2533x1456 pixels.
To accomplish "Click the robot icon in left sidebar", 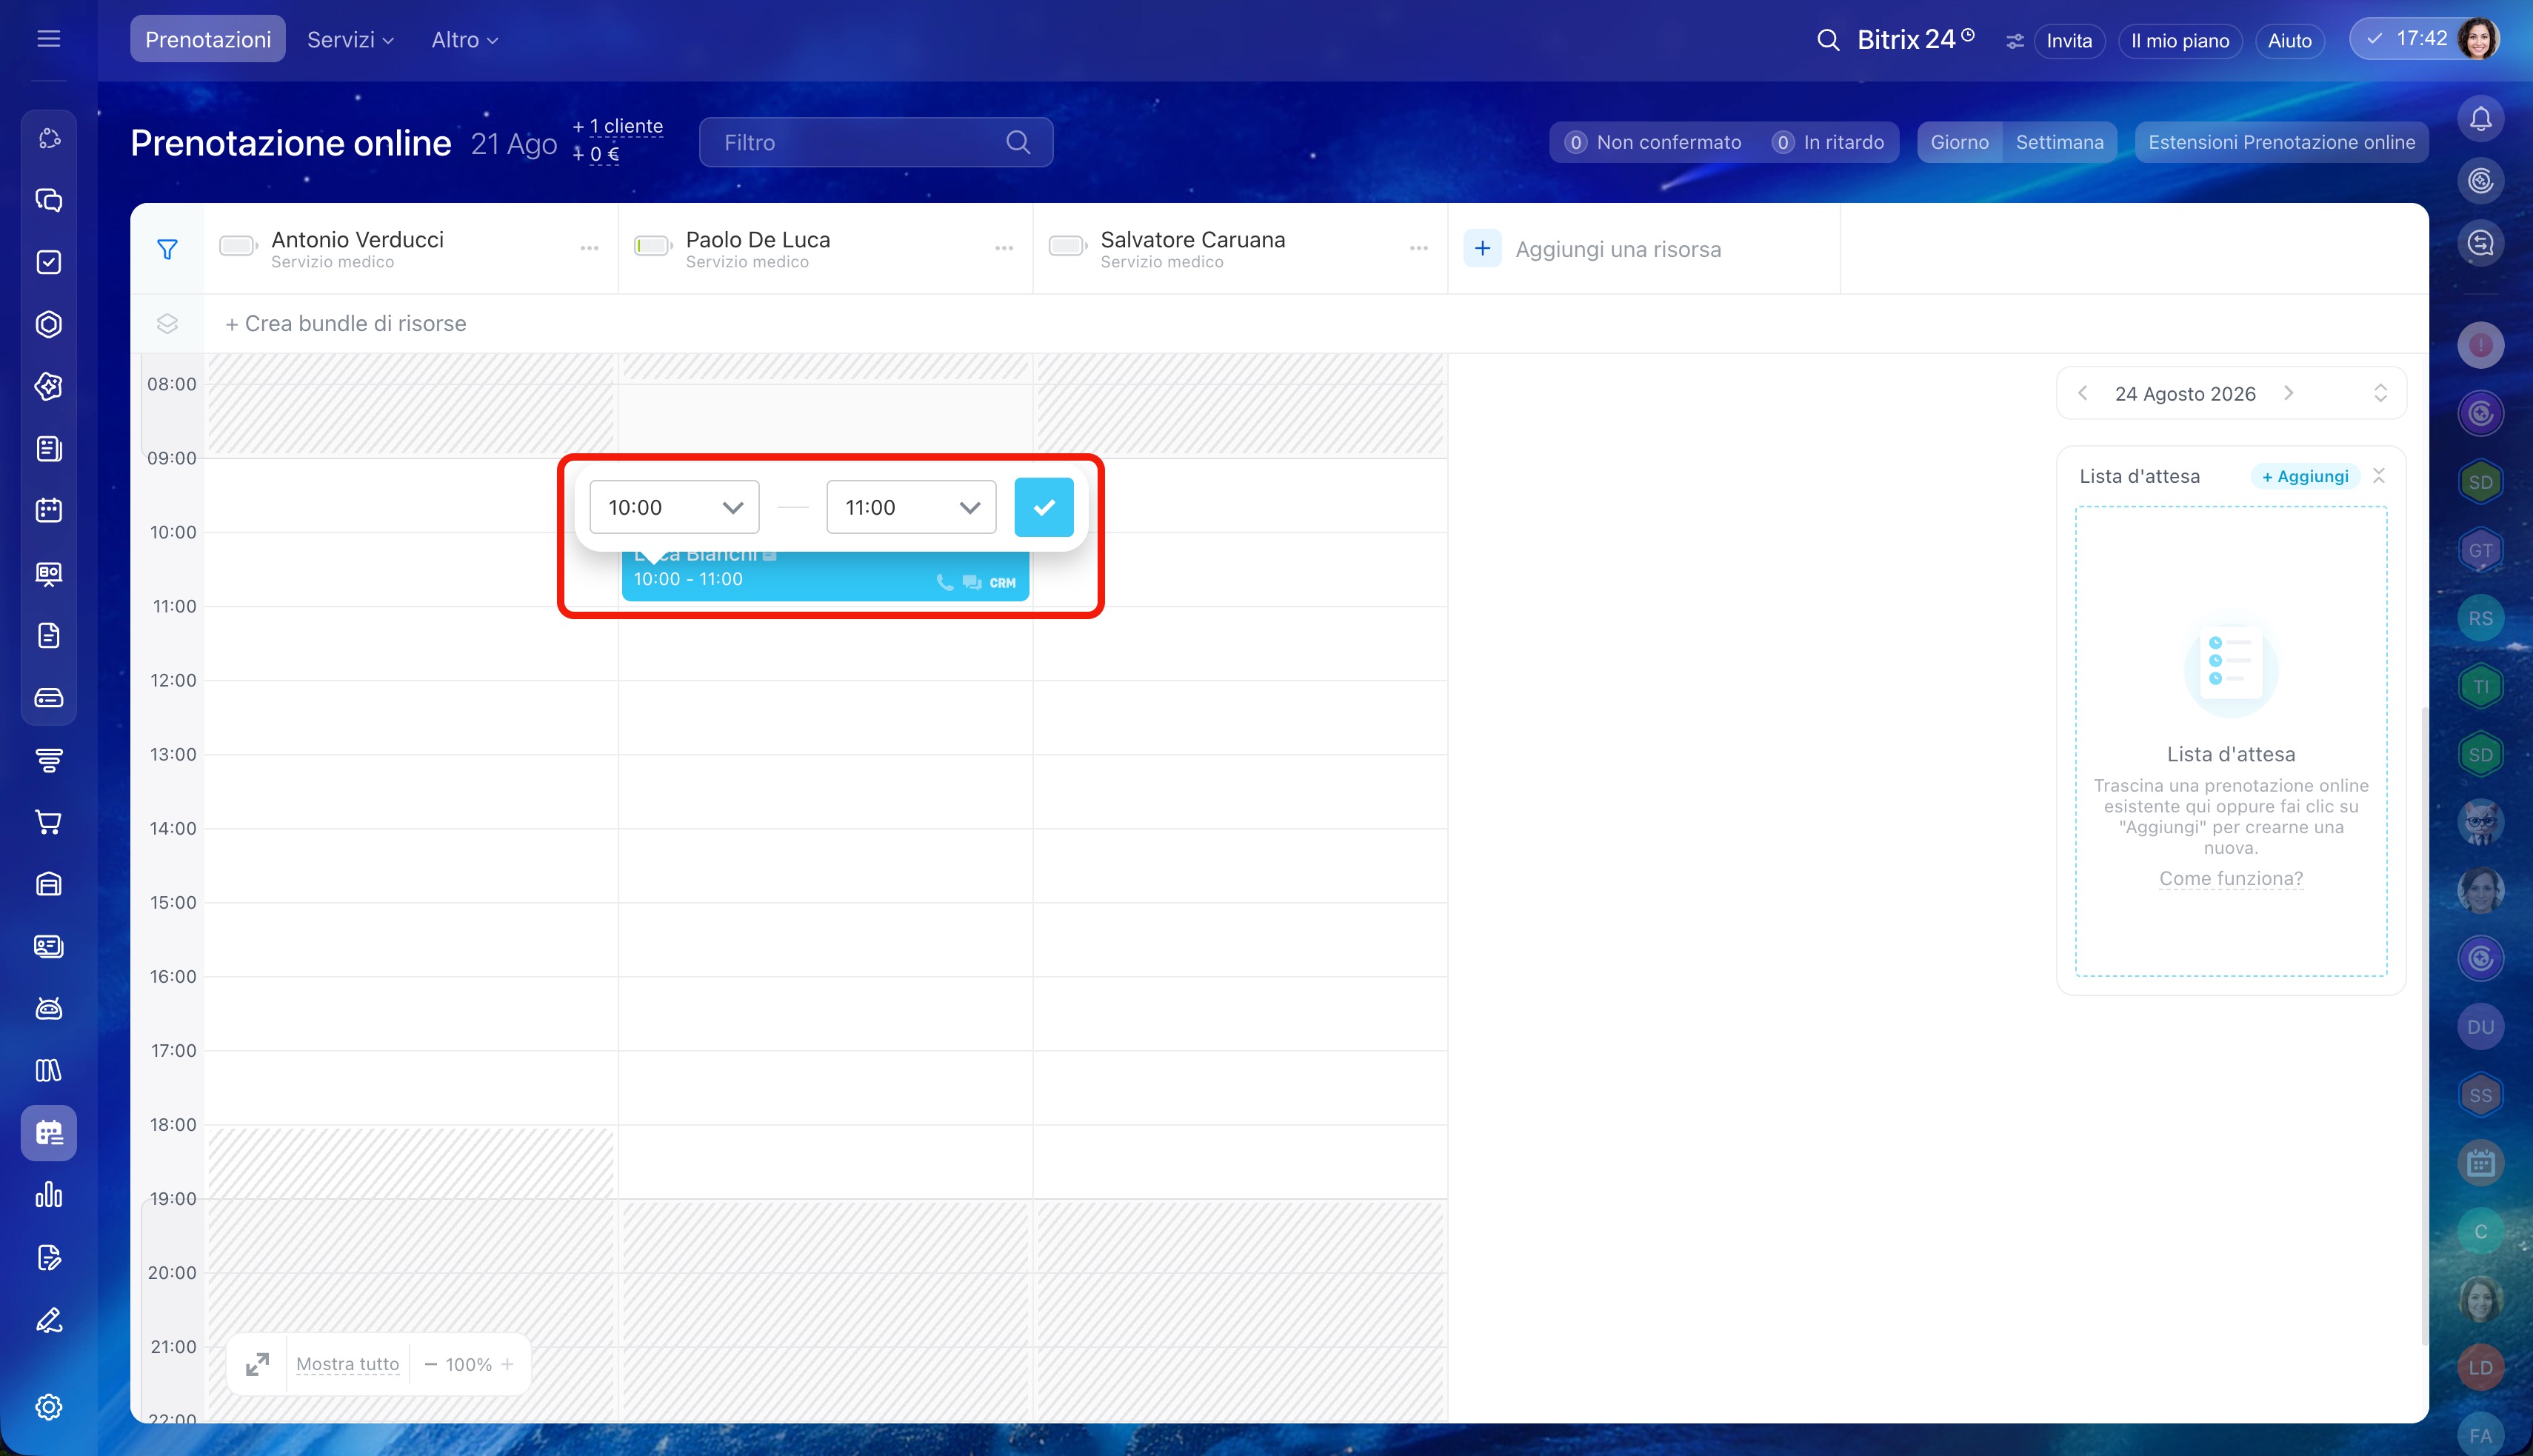I will click(x=48, y=1008).
